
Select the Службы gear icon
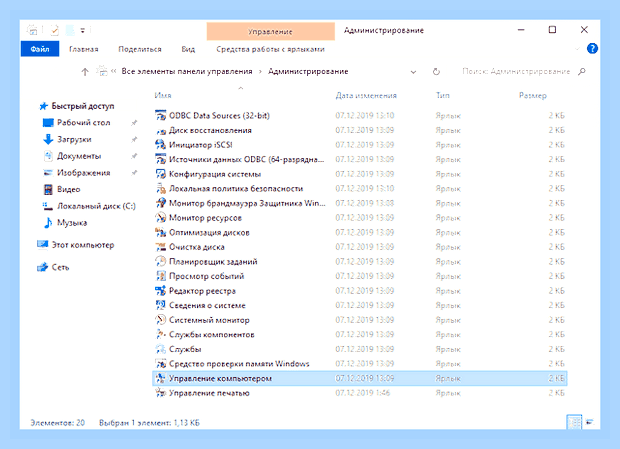(161, 349)
